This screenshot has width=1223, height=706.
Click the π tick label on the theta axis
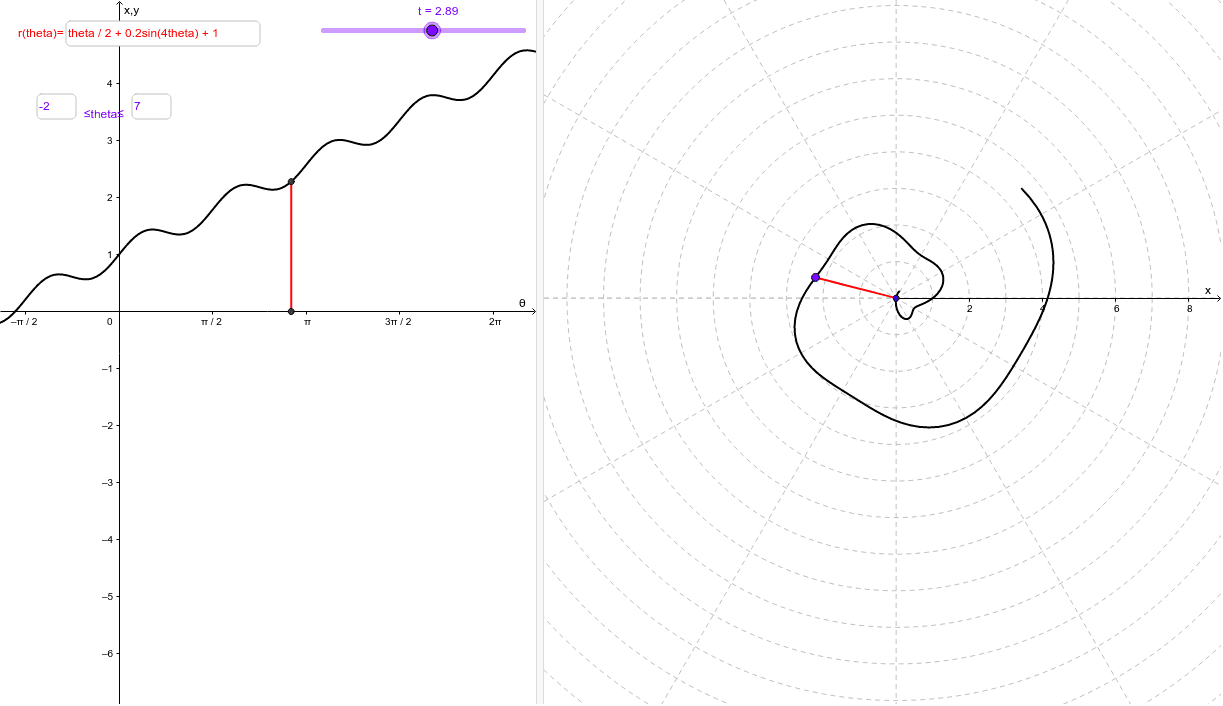[307, 321]
